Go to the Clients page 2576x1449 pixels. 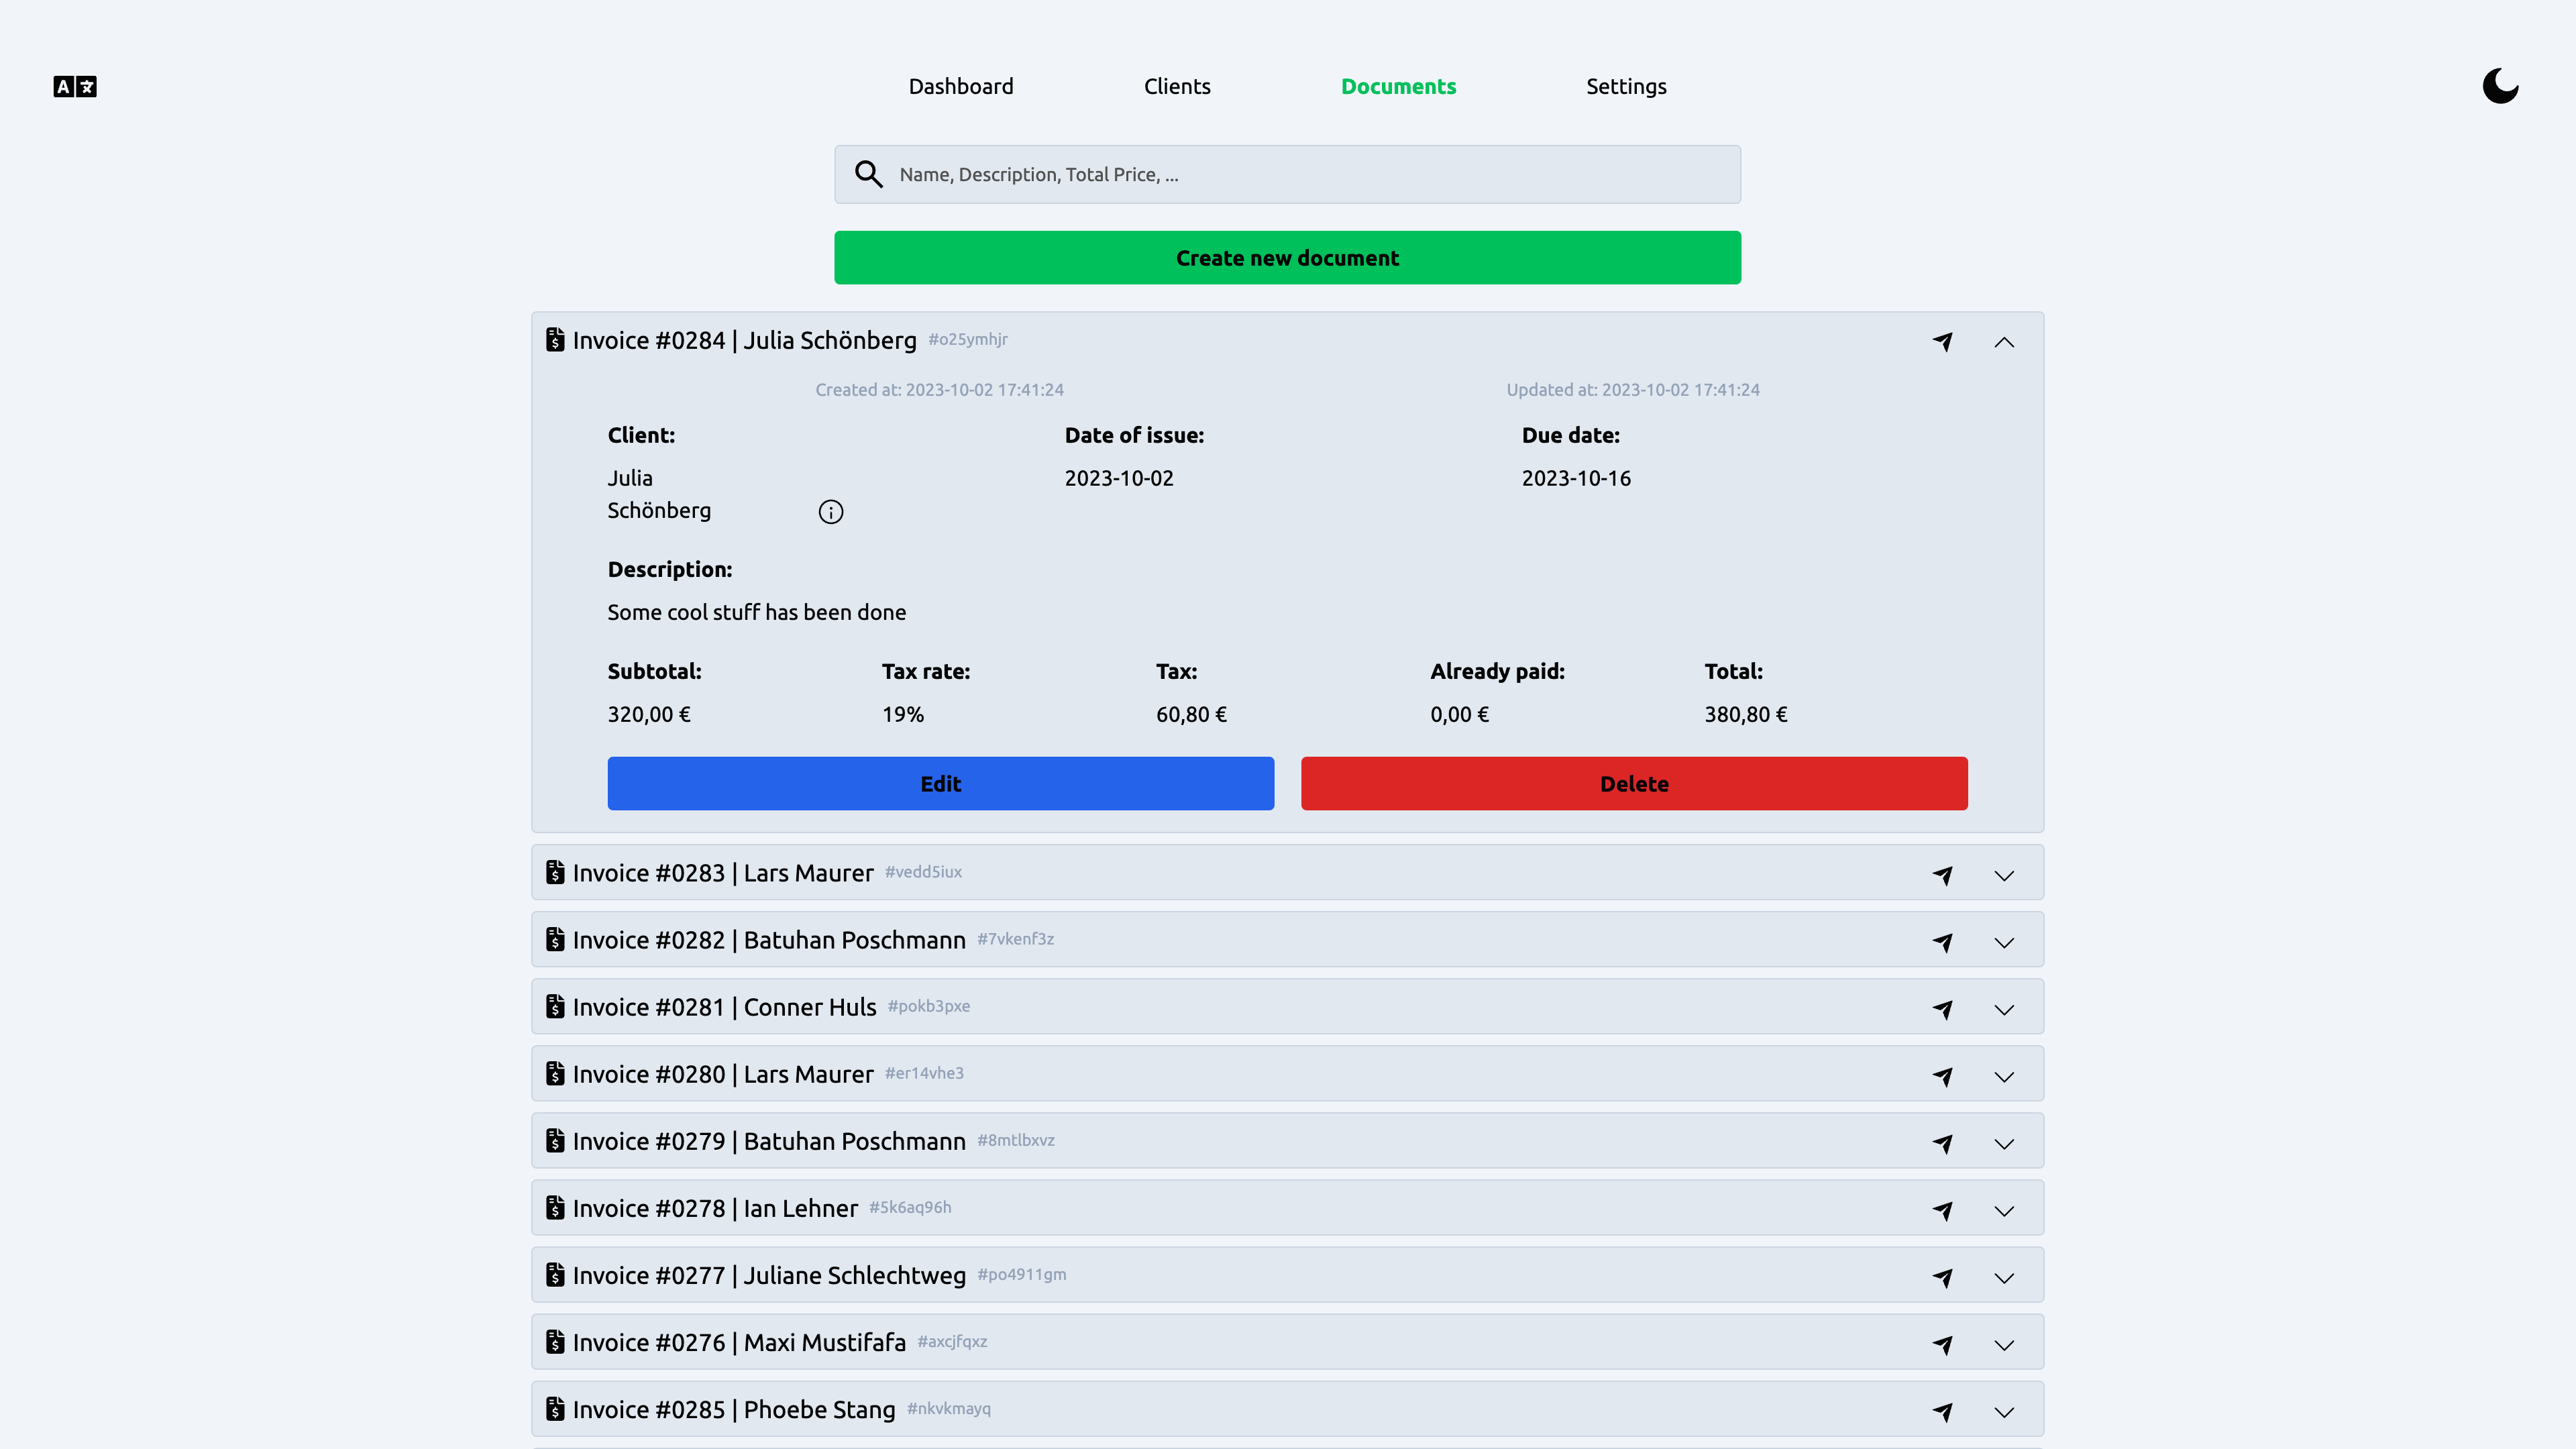1177,87
